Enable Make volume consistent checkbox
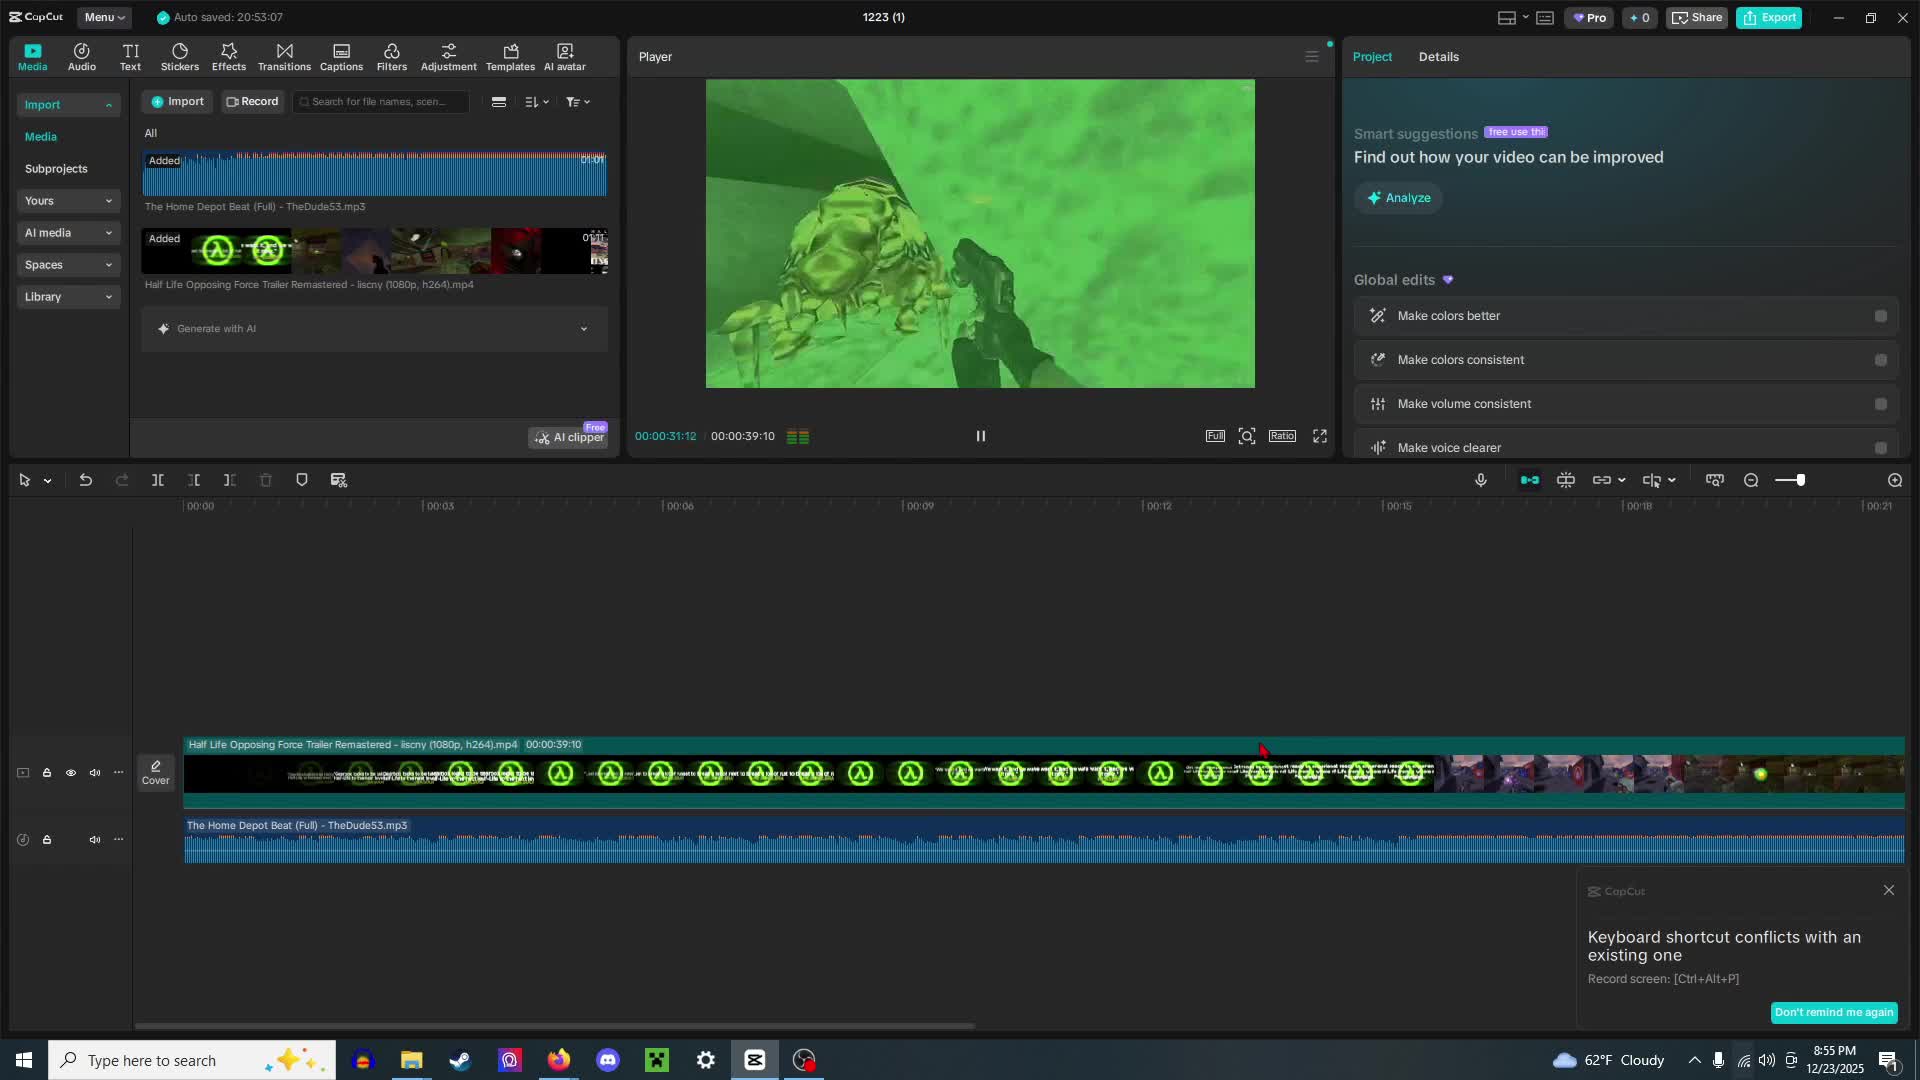1920x1080 pixels. [x=1881, y=404]
